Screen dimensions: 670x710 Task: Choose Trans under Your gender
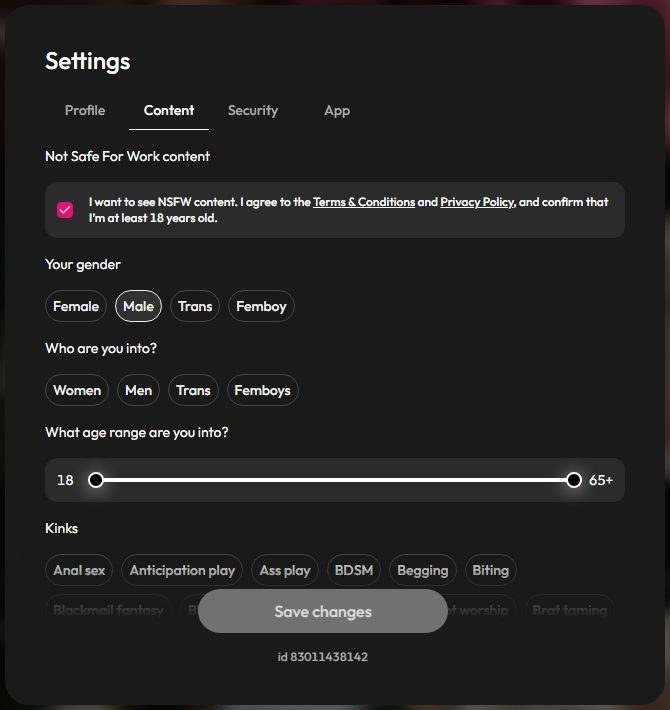tap(195, 307)
